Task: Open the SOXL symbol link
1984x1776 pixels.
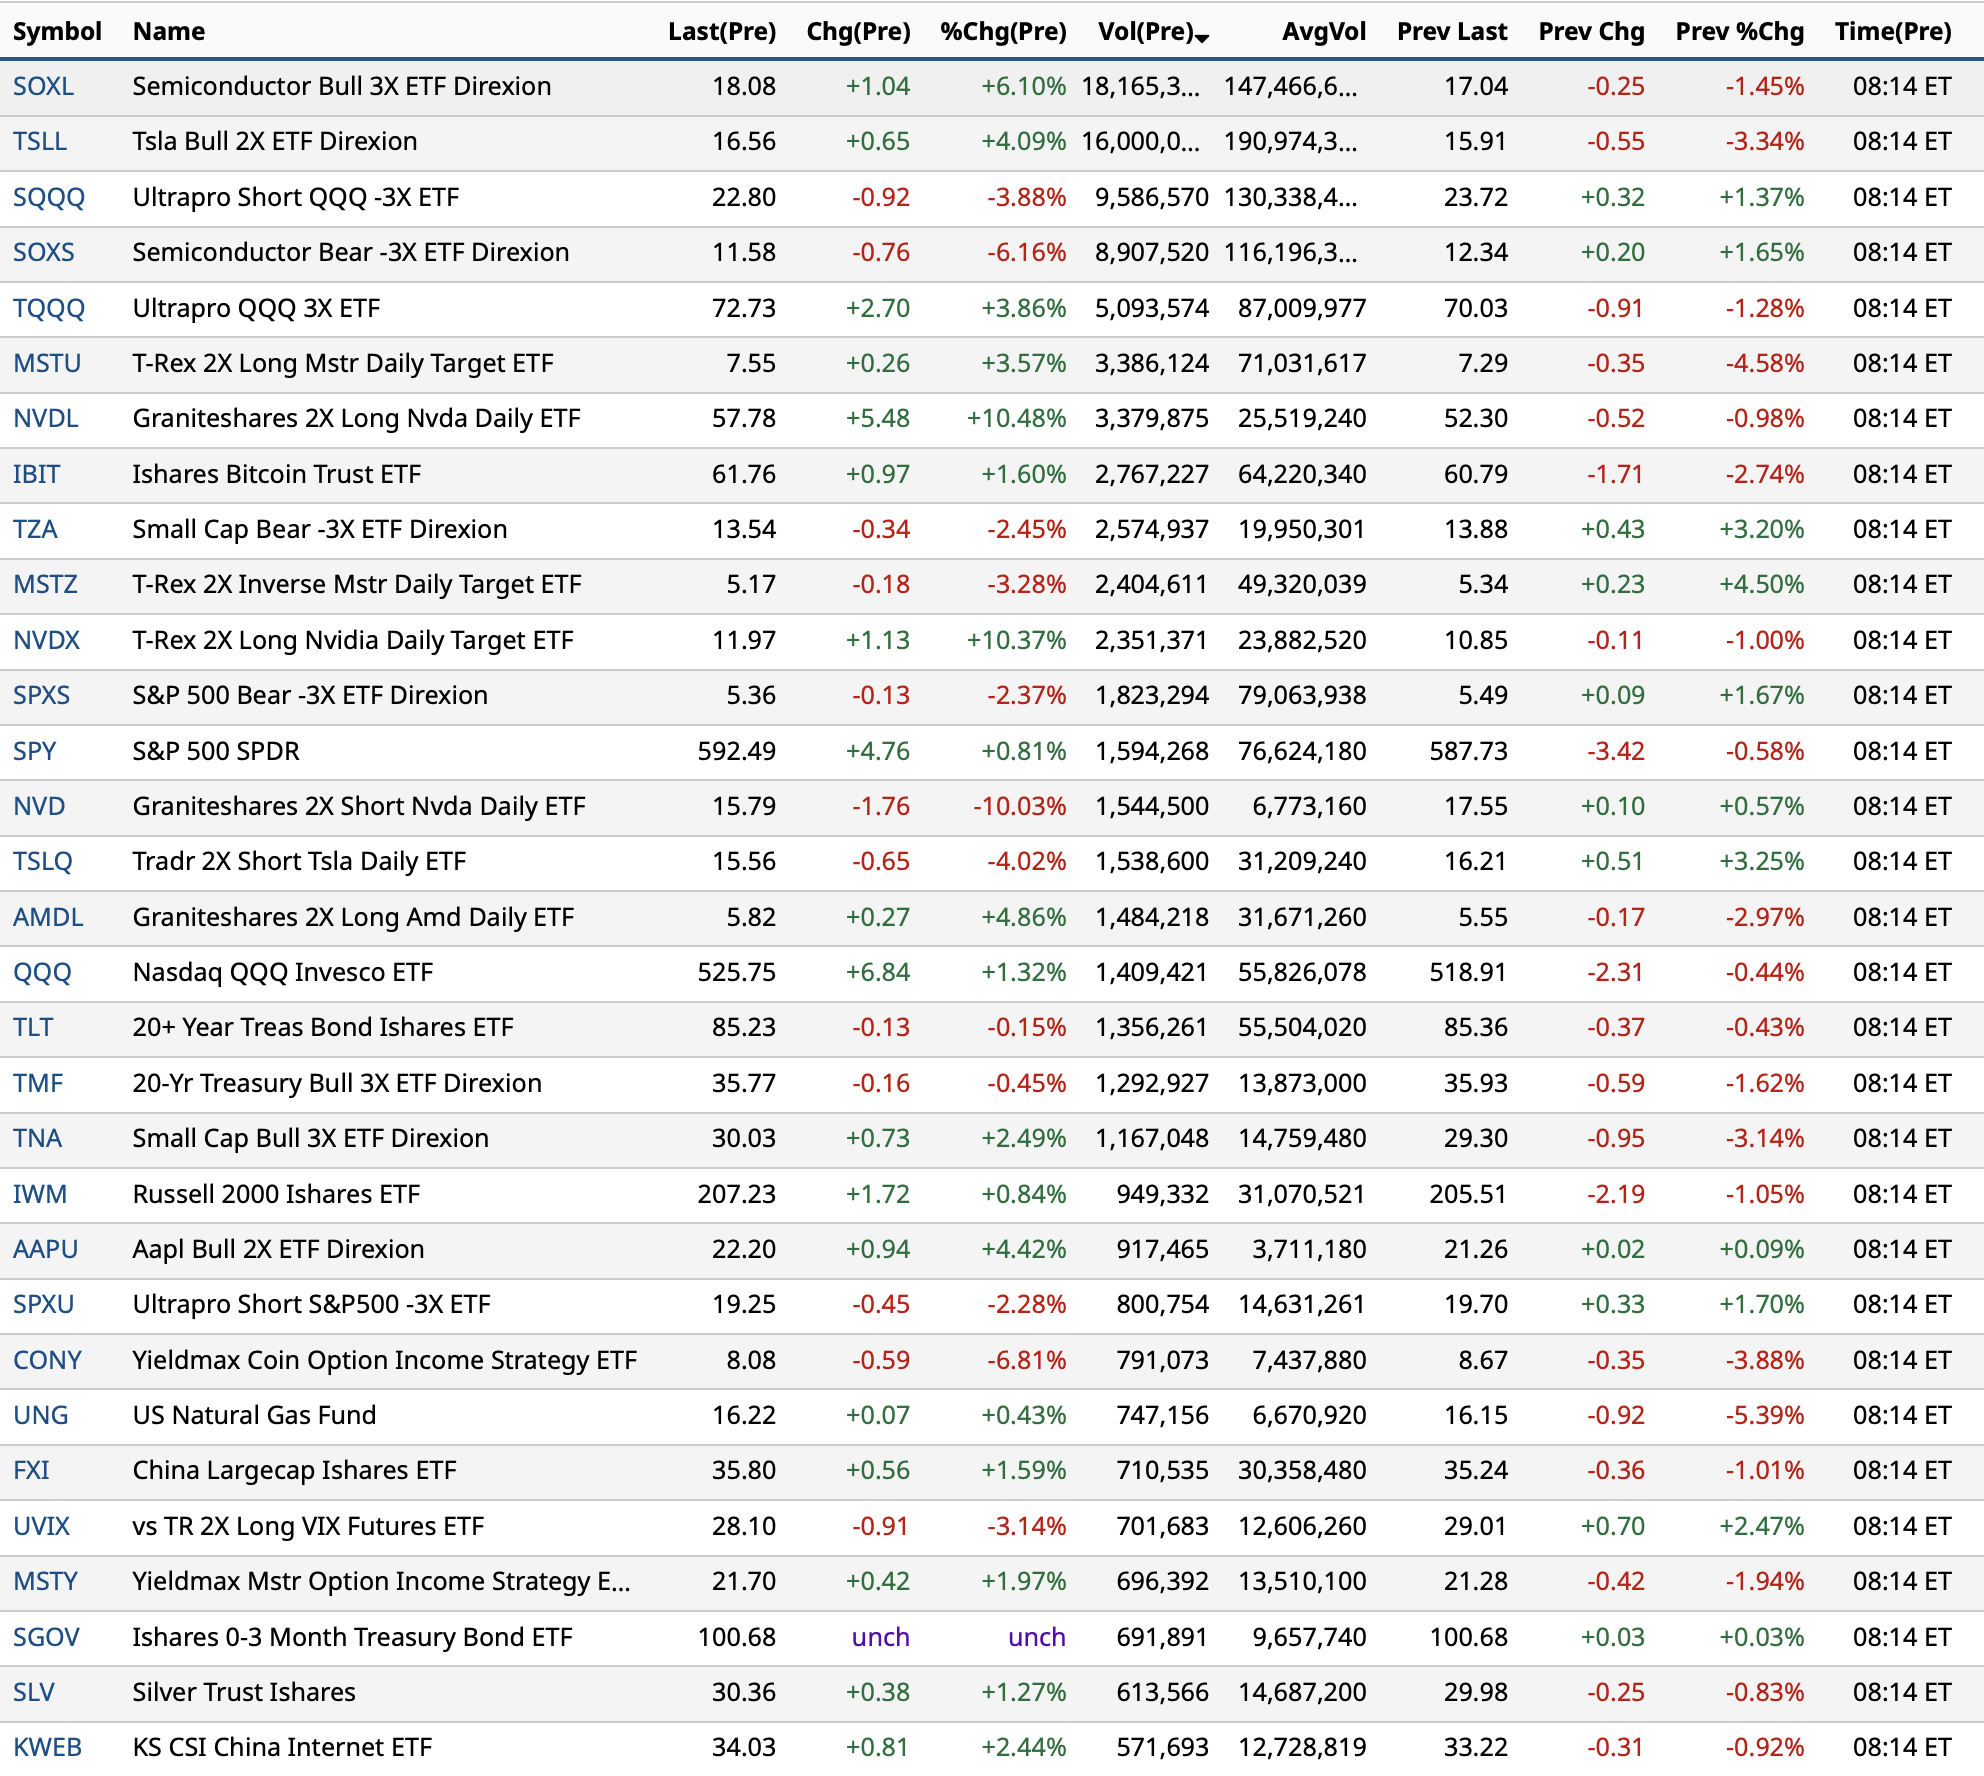Action: point(43,86)
